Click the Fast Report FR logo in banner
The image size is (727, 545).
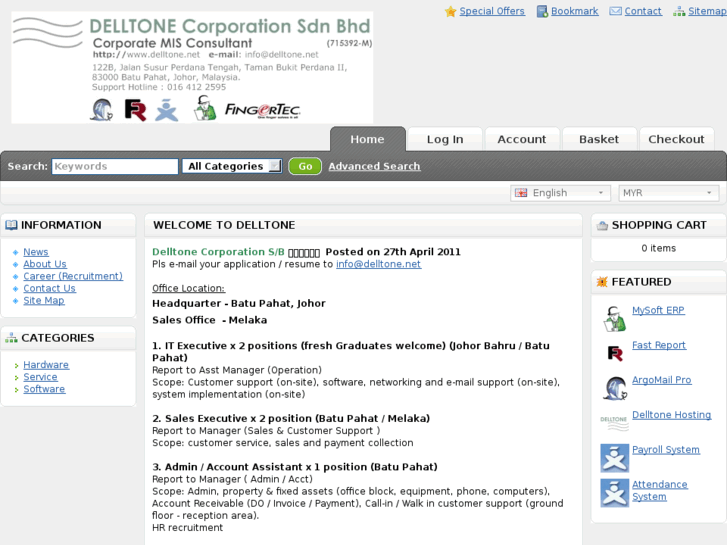tap(135, 110)
